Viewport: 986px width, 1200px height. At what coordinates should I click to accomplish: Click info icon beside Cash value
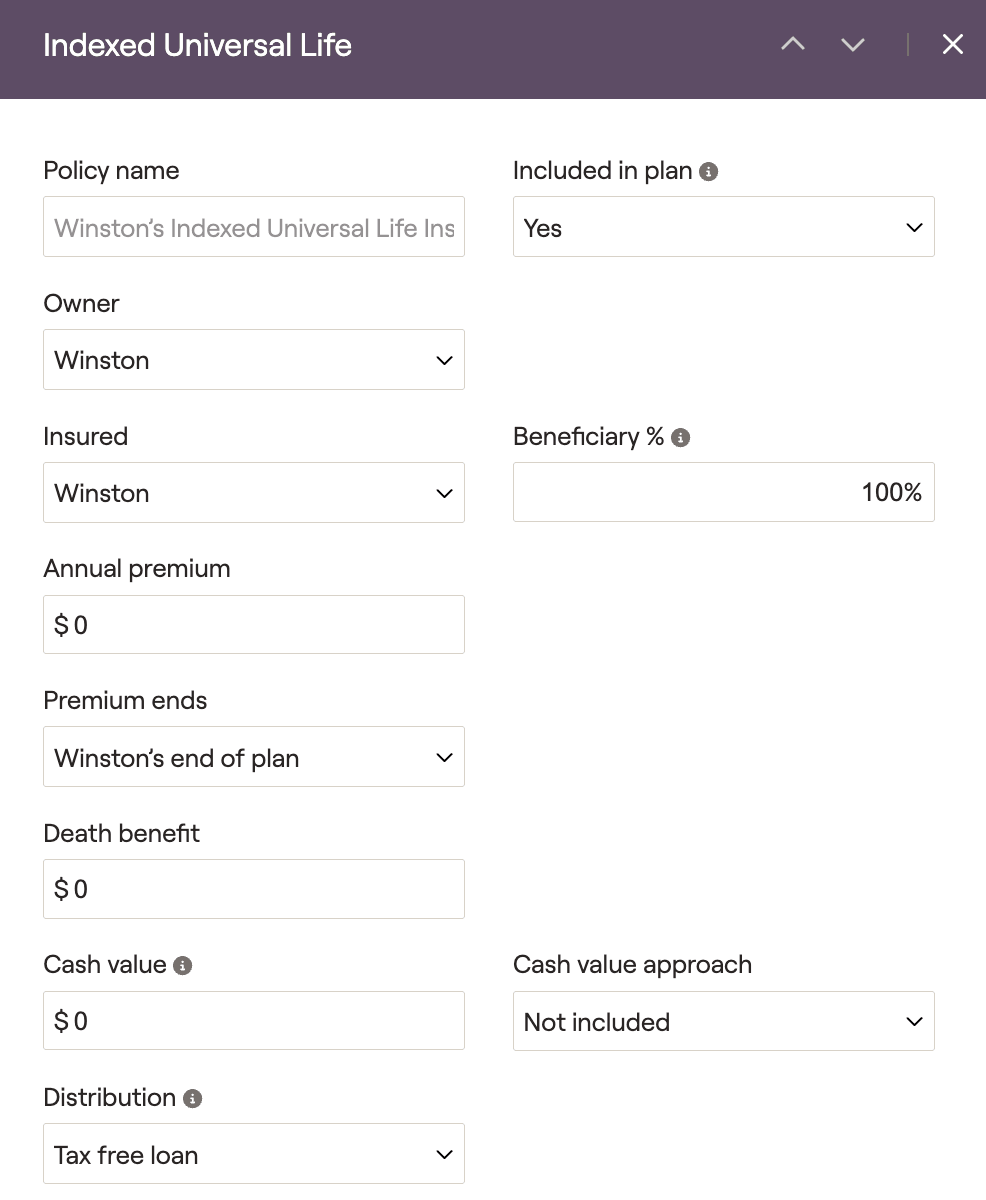click(182, 966)
